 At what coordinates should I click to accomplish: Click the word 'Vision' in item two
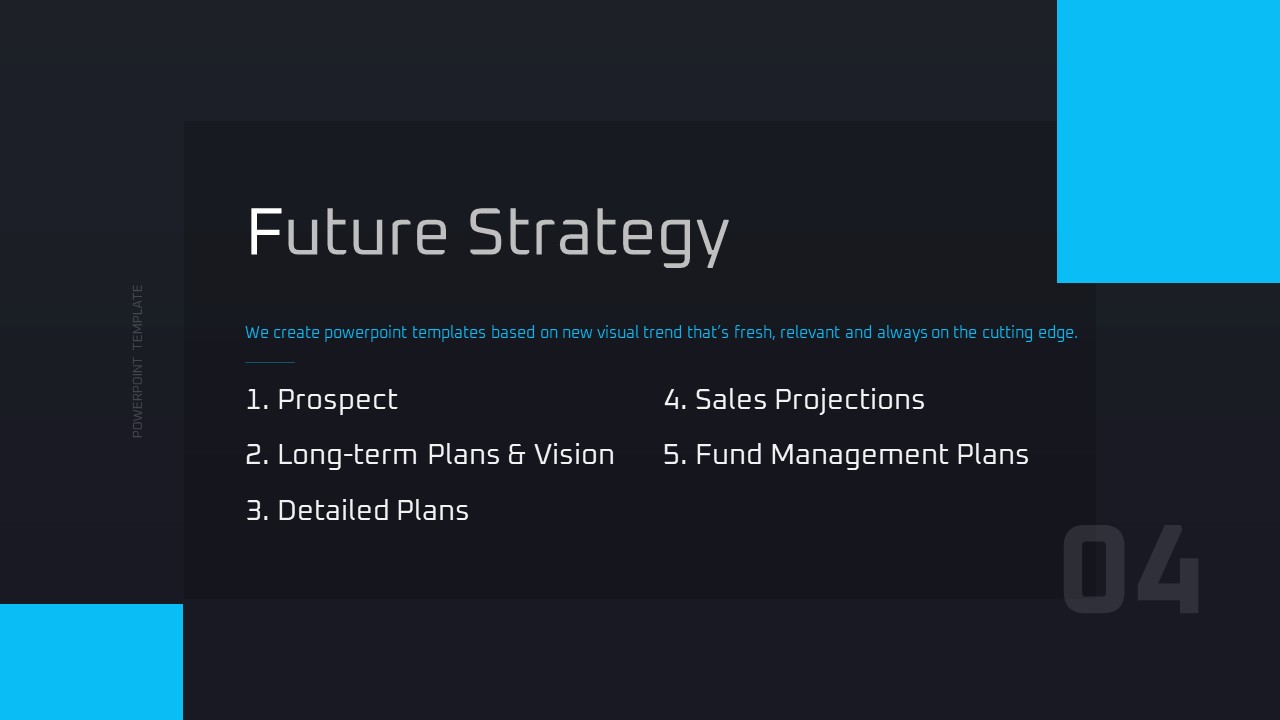coord(574,454)
